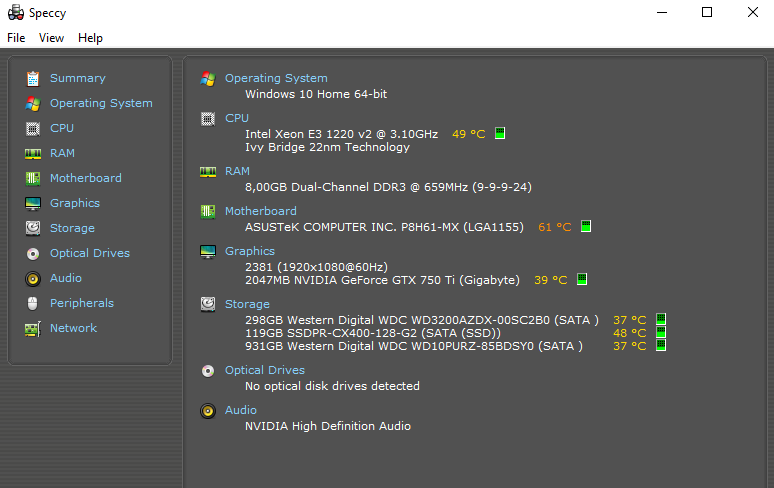The height and width of the screenshot is (488, 774).
Task: Click the Motherboard heading in the summary panel
Action: [x=260, y=211]
